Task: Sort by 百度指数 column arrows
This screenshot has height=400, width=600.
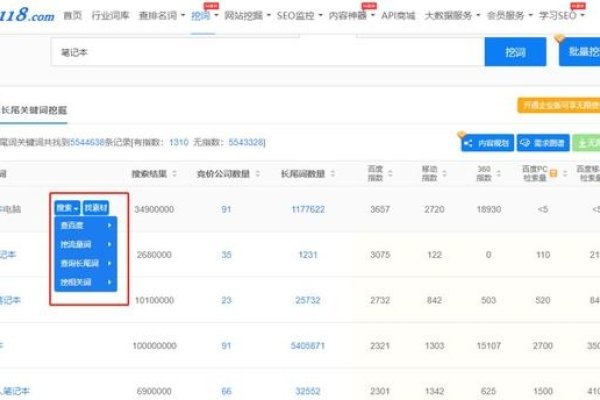Action: pos(390,174)
